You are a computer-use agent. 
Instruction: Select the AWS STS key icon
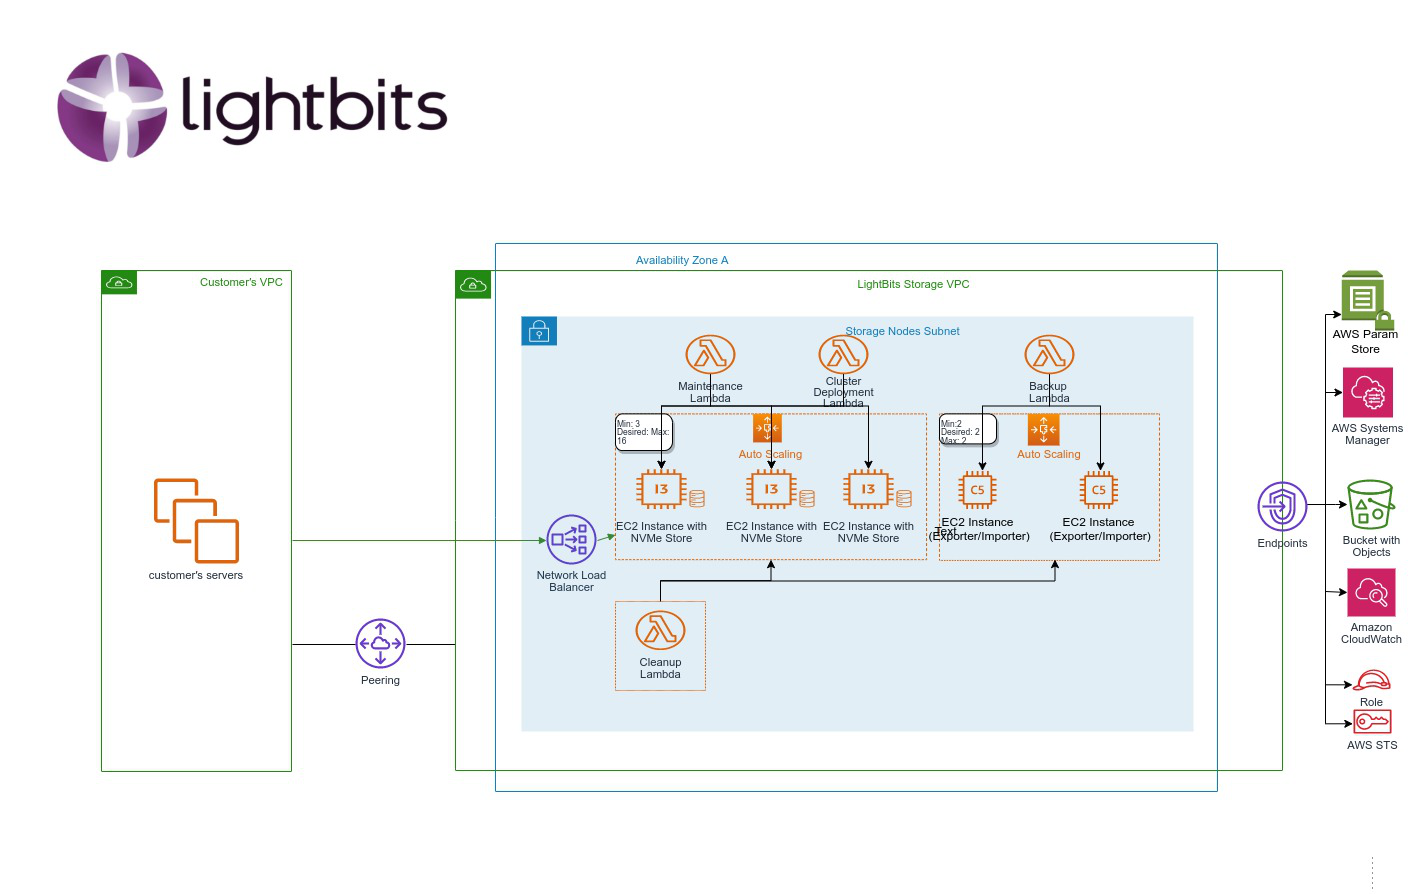tap(1372, 721)
